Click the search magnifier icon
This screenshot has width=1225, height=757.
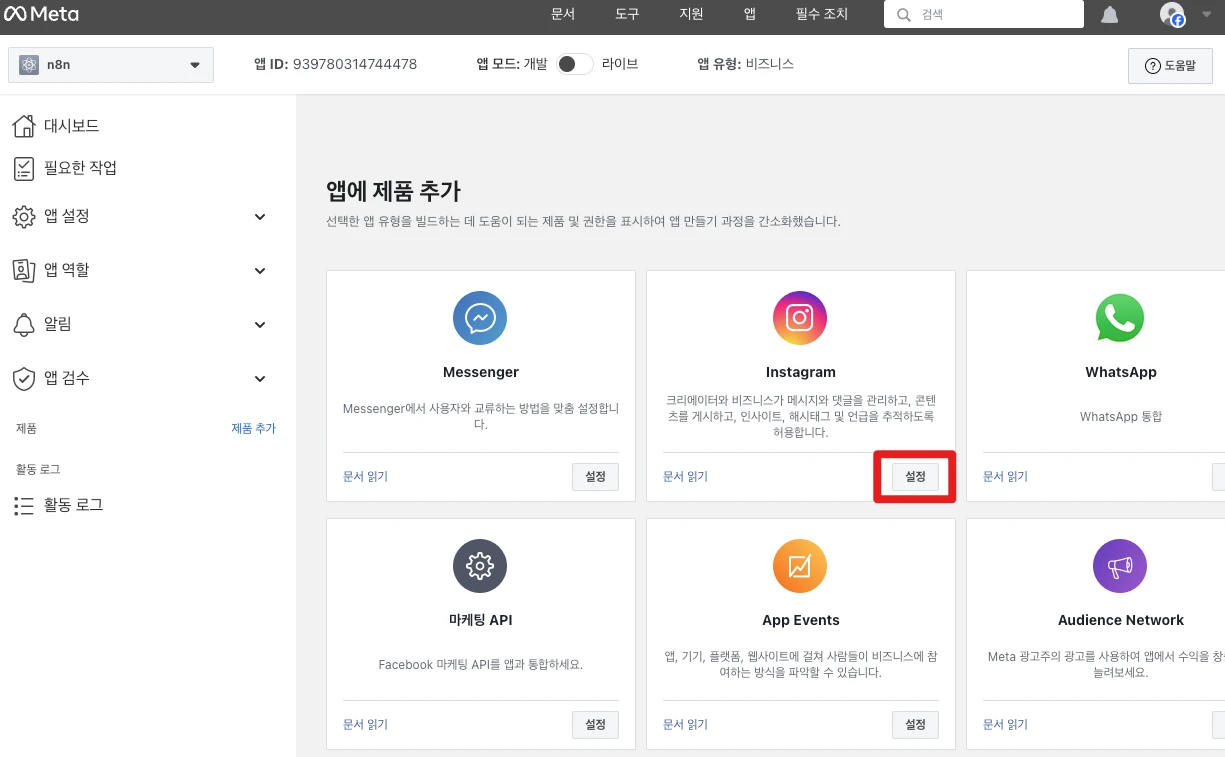[904, 15]
